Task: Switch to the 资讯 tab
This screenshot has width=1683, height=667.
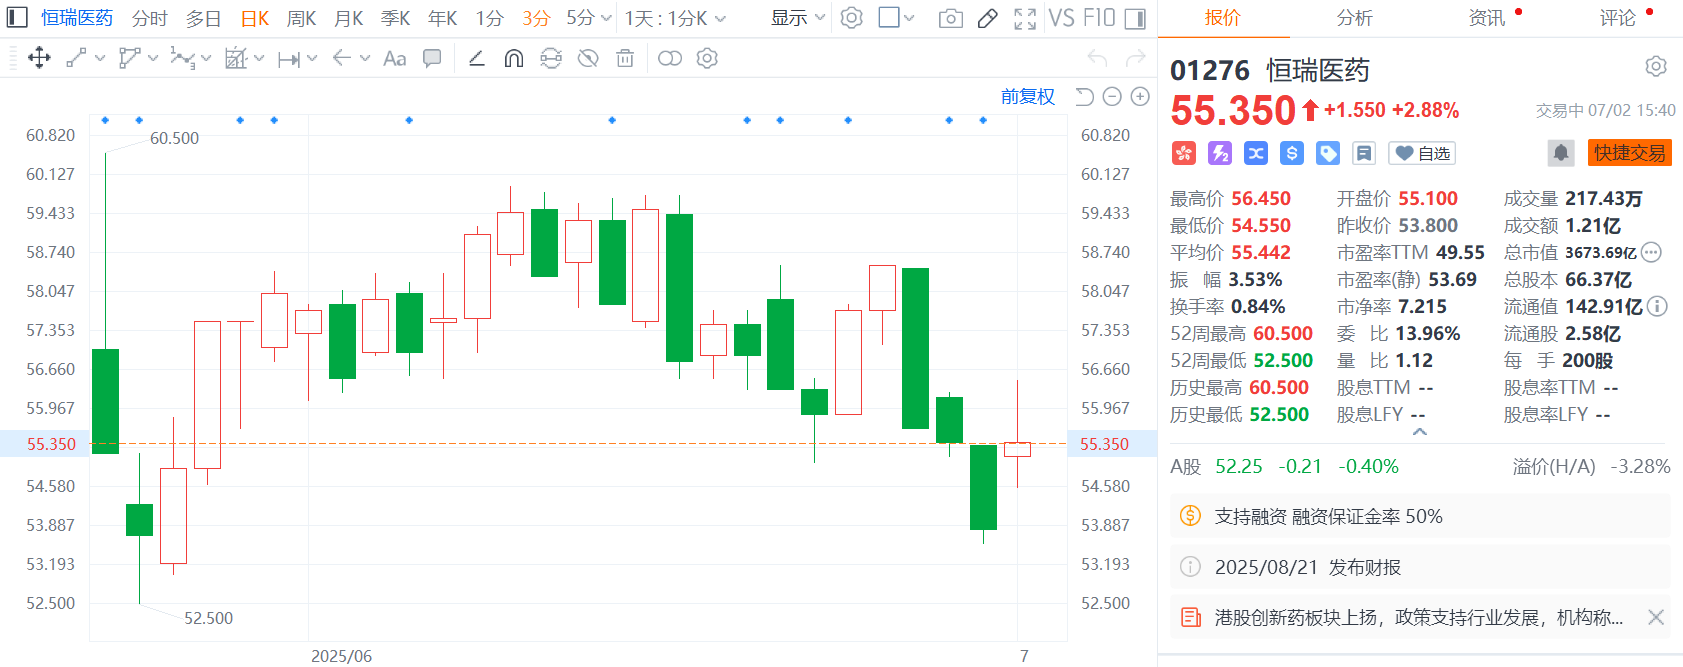Action: point(1487,18)
